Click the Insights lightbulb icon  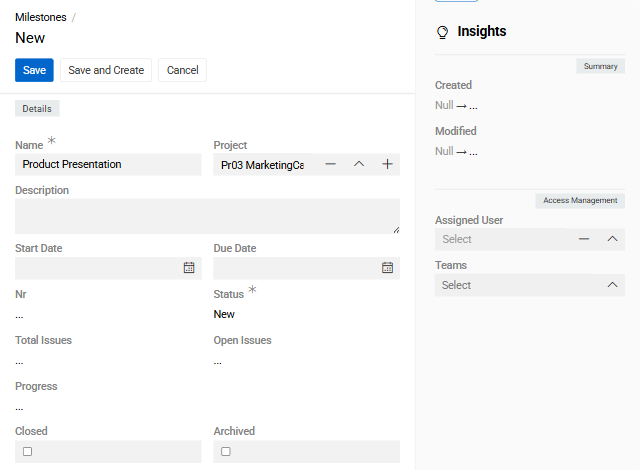(x=442, y=32)
